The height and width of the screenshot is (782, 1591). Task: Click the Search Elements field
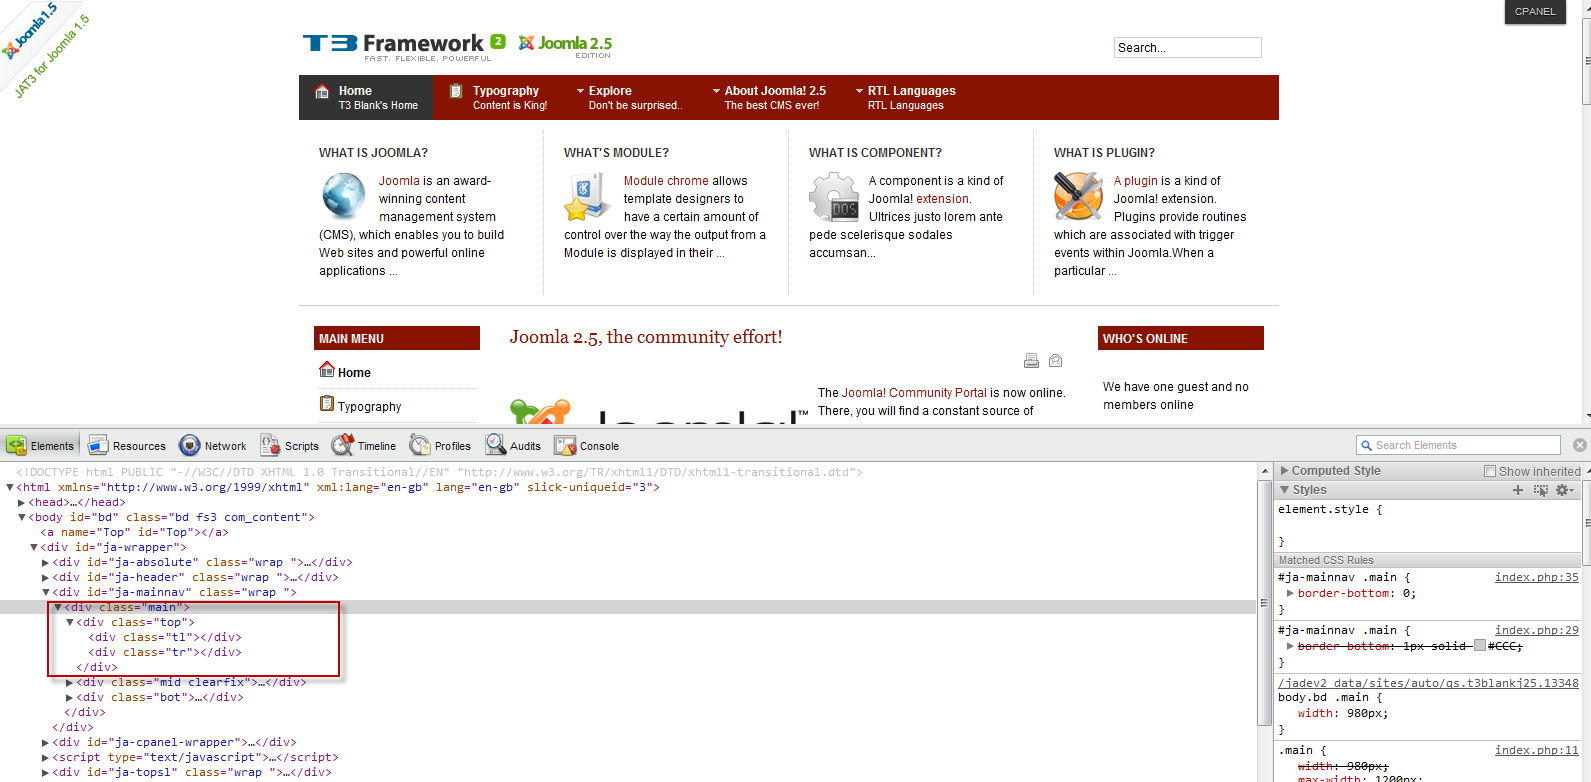point(1458,445)
